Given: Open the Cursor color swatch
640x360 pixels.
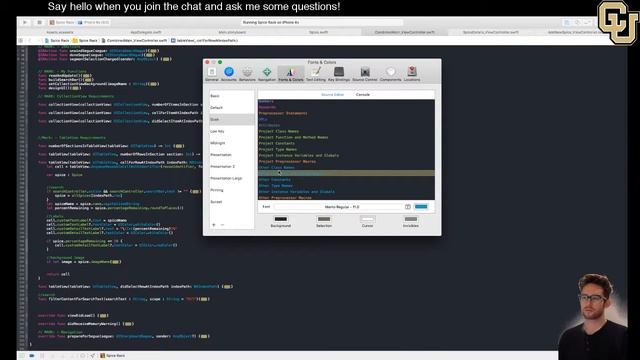Looking at the screenshot, I should 367,219.
